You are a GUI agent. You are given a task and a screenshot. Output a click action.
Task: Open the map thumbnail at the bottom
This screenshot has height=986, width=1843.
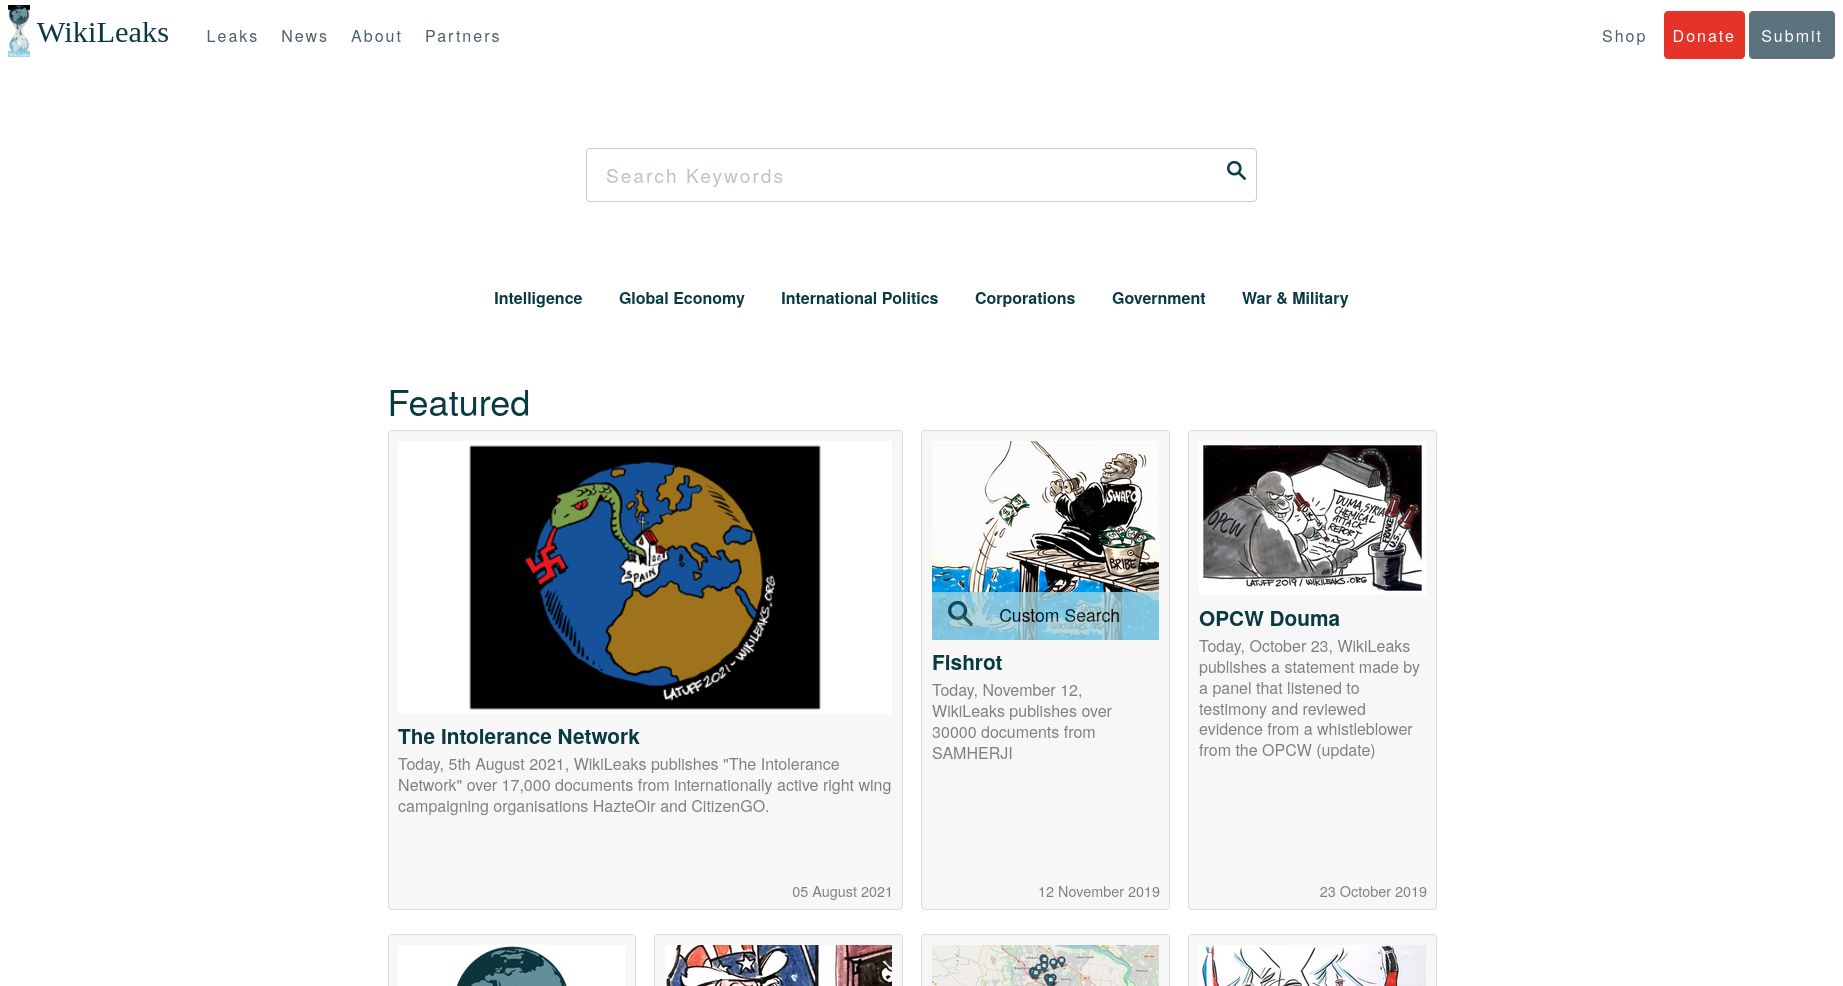tap(1044, 965)
